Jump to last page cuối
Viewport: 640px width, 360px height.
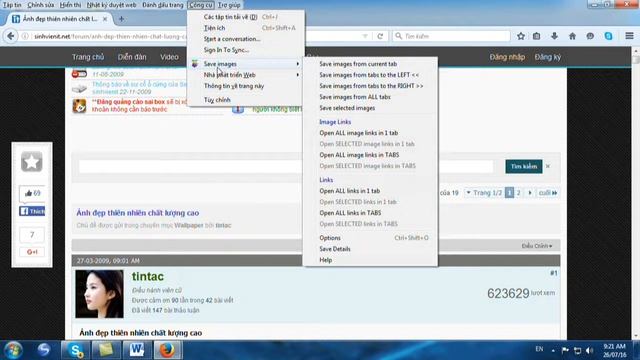click(548, 193)
